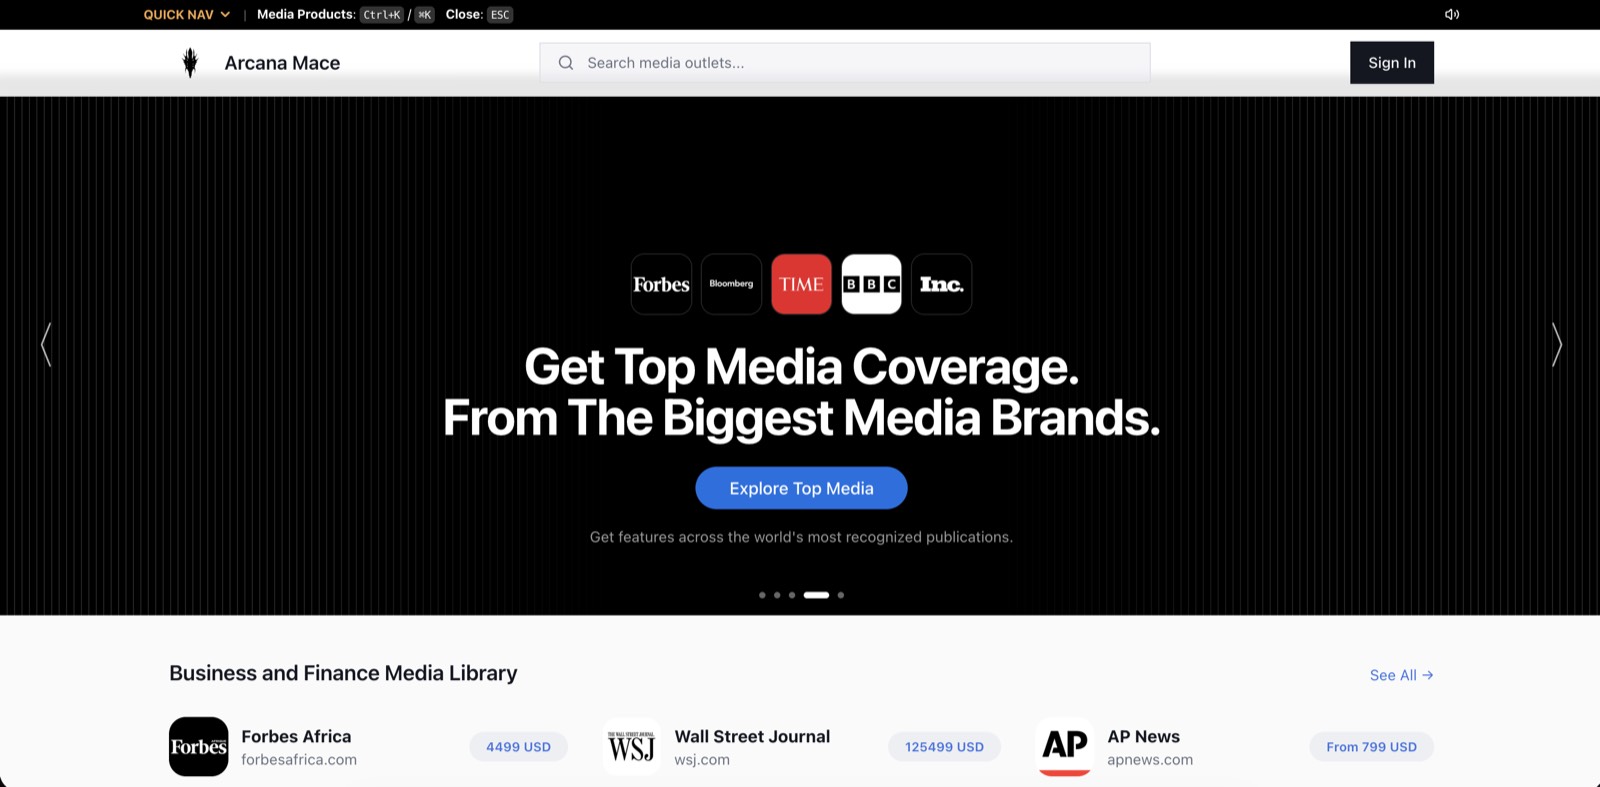Advance to next carousel slide arrow
This screenshot has width=1600, height=787.
click(1556, 344)
